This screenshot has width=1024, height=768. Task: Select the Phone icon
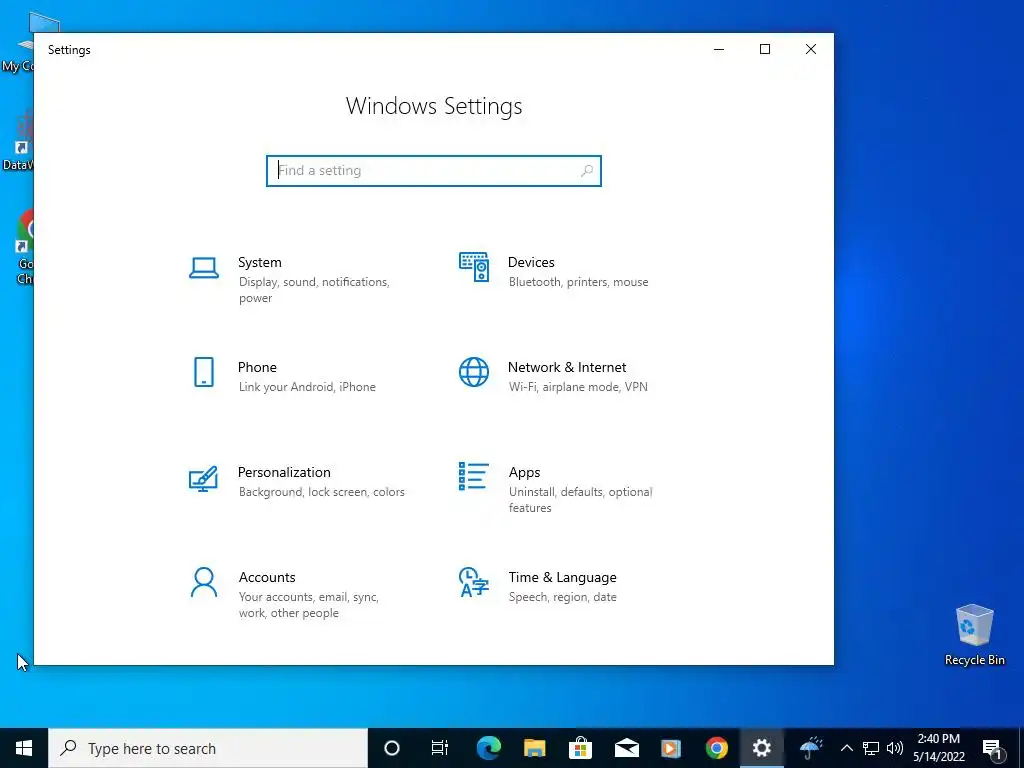tap(204, 372)
